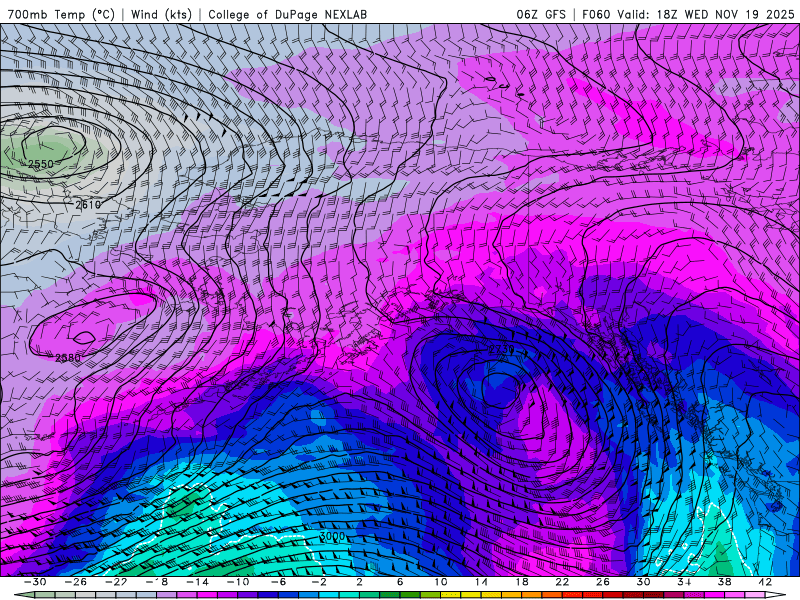Click the yellow swatch right of the 10 label
The image size is (800, 600).
(451, 595)
